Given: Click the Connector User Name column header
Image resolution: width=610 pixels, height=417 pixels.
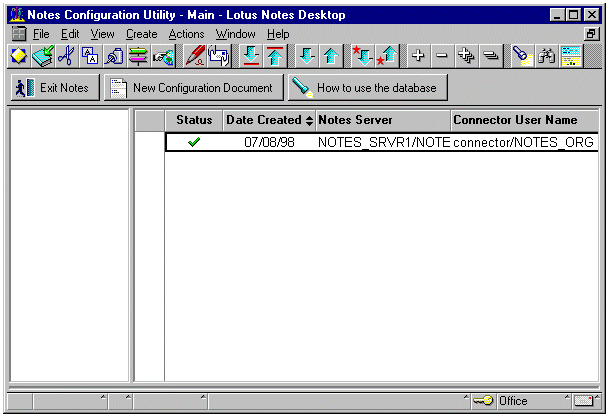Looking at the screenshot, I should (523, 120).
